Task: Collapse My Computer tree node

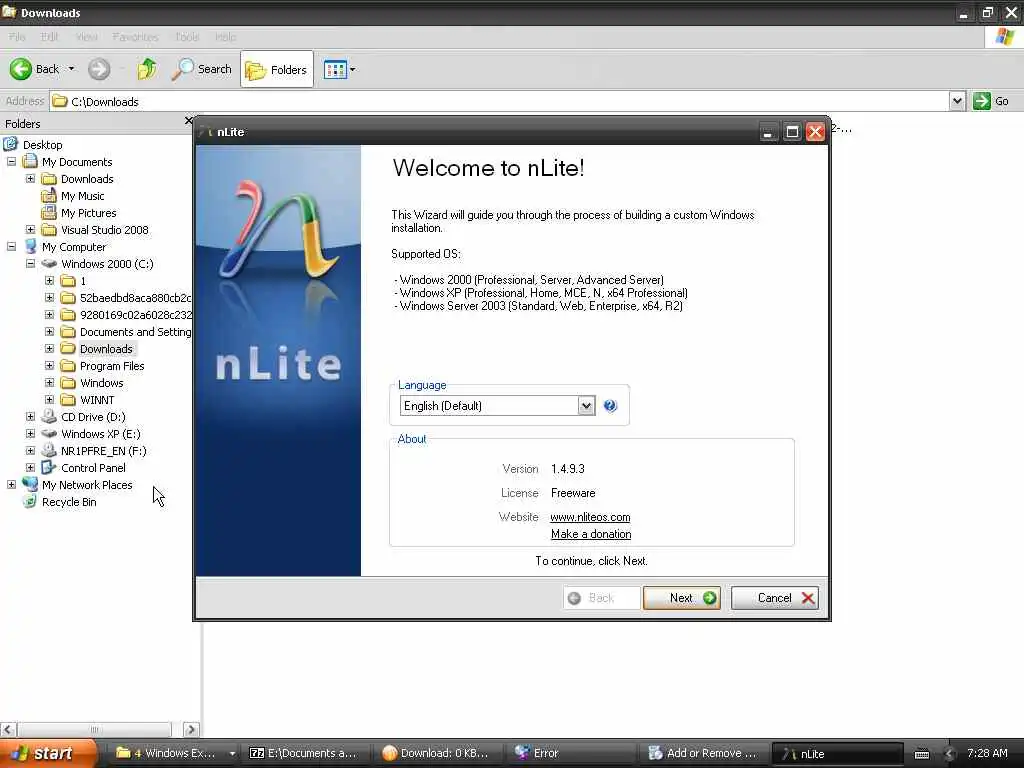Action: coord(11,246)
